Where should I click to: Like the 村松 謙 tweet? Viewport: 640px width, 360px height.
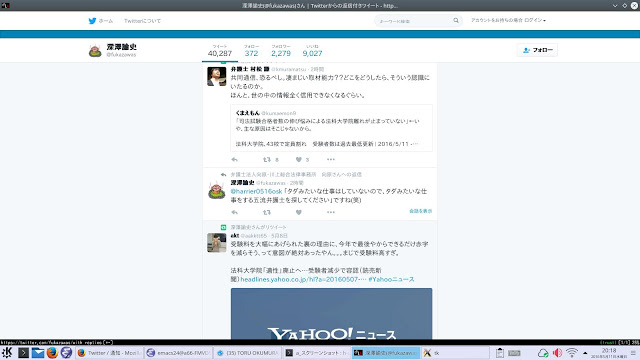pyautogui.click(x=299, y=160)
